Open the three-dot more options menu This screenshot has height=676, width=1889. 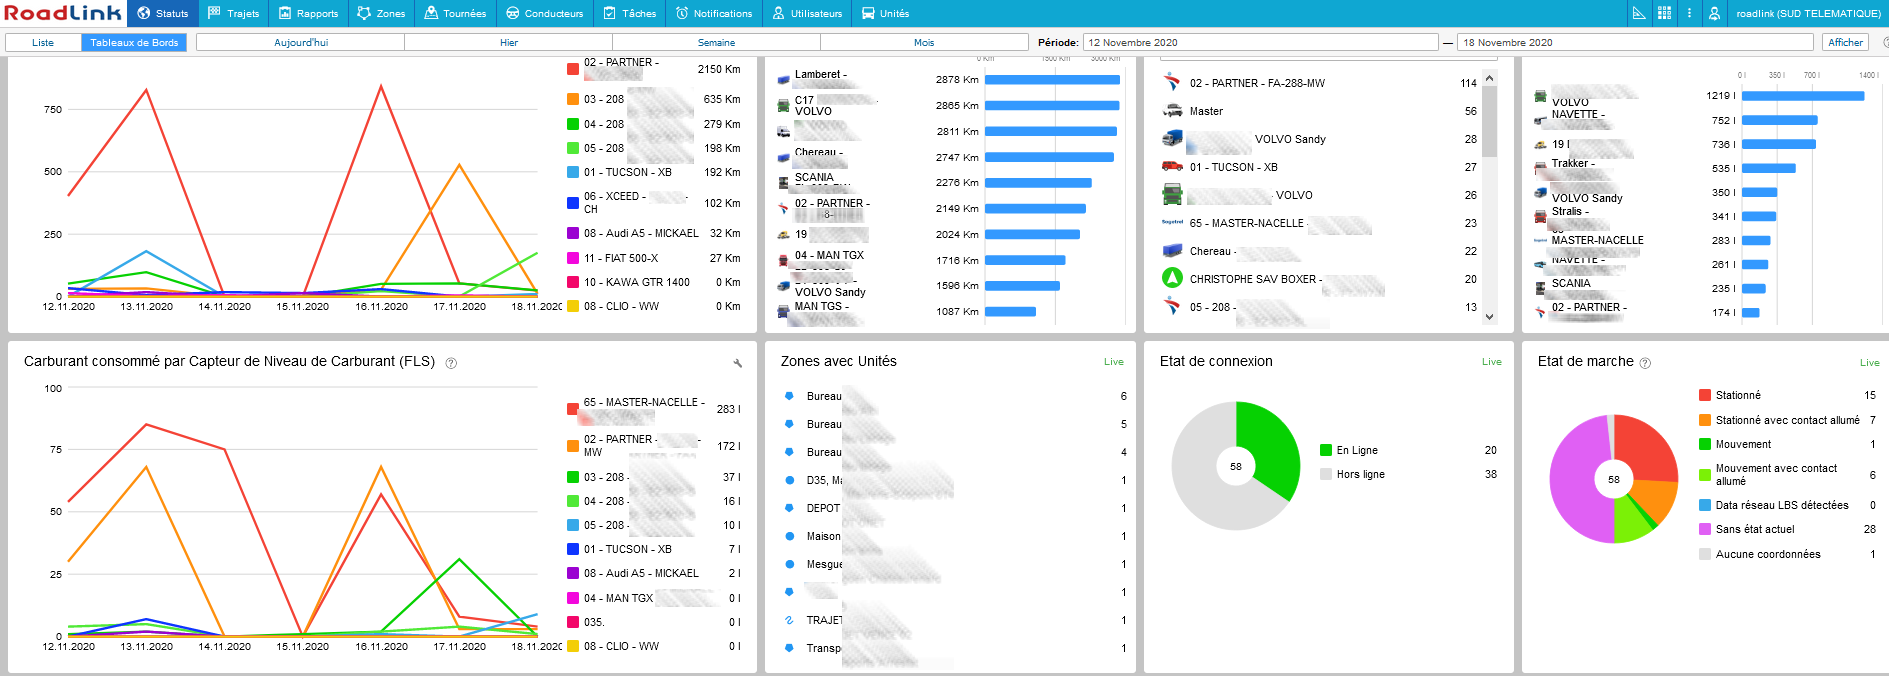click(1689, 13)
